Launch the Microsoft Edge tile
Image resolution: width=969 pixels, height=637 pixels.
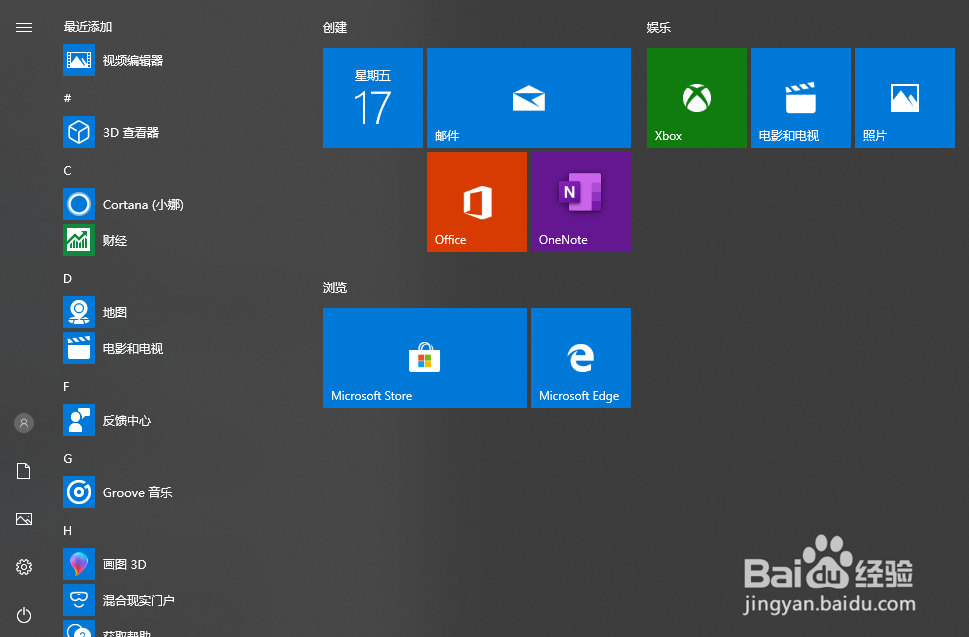(580, 358)
